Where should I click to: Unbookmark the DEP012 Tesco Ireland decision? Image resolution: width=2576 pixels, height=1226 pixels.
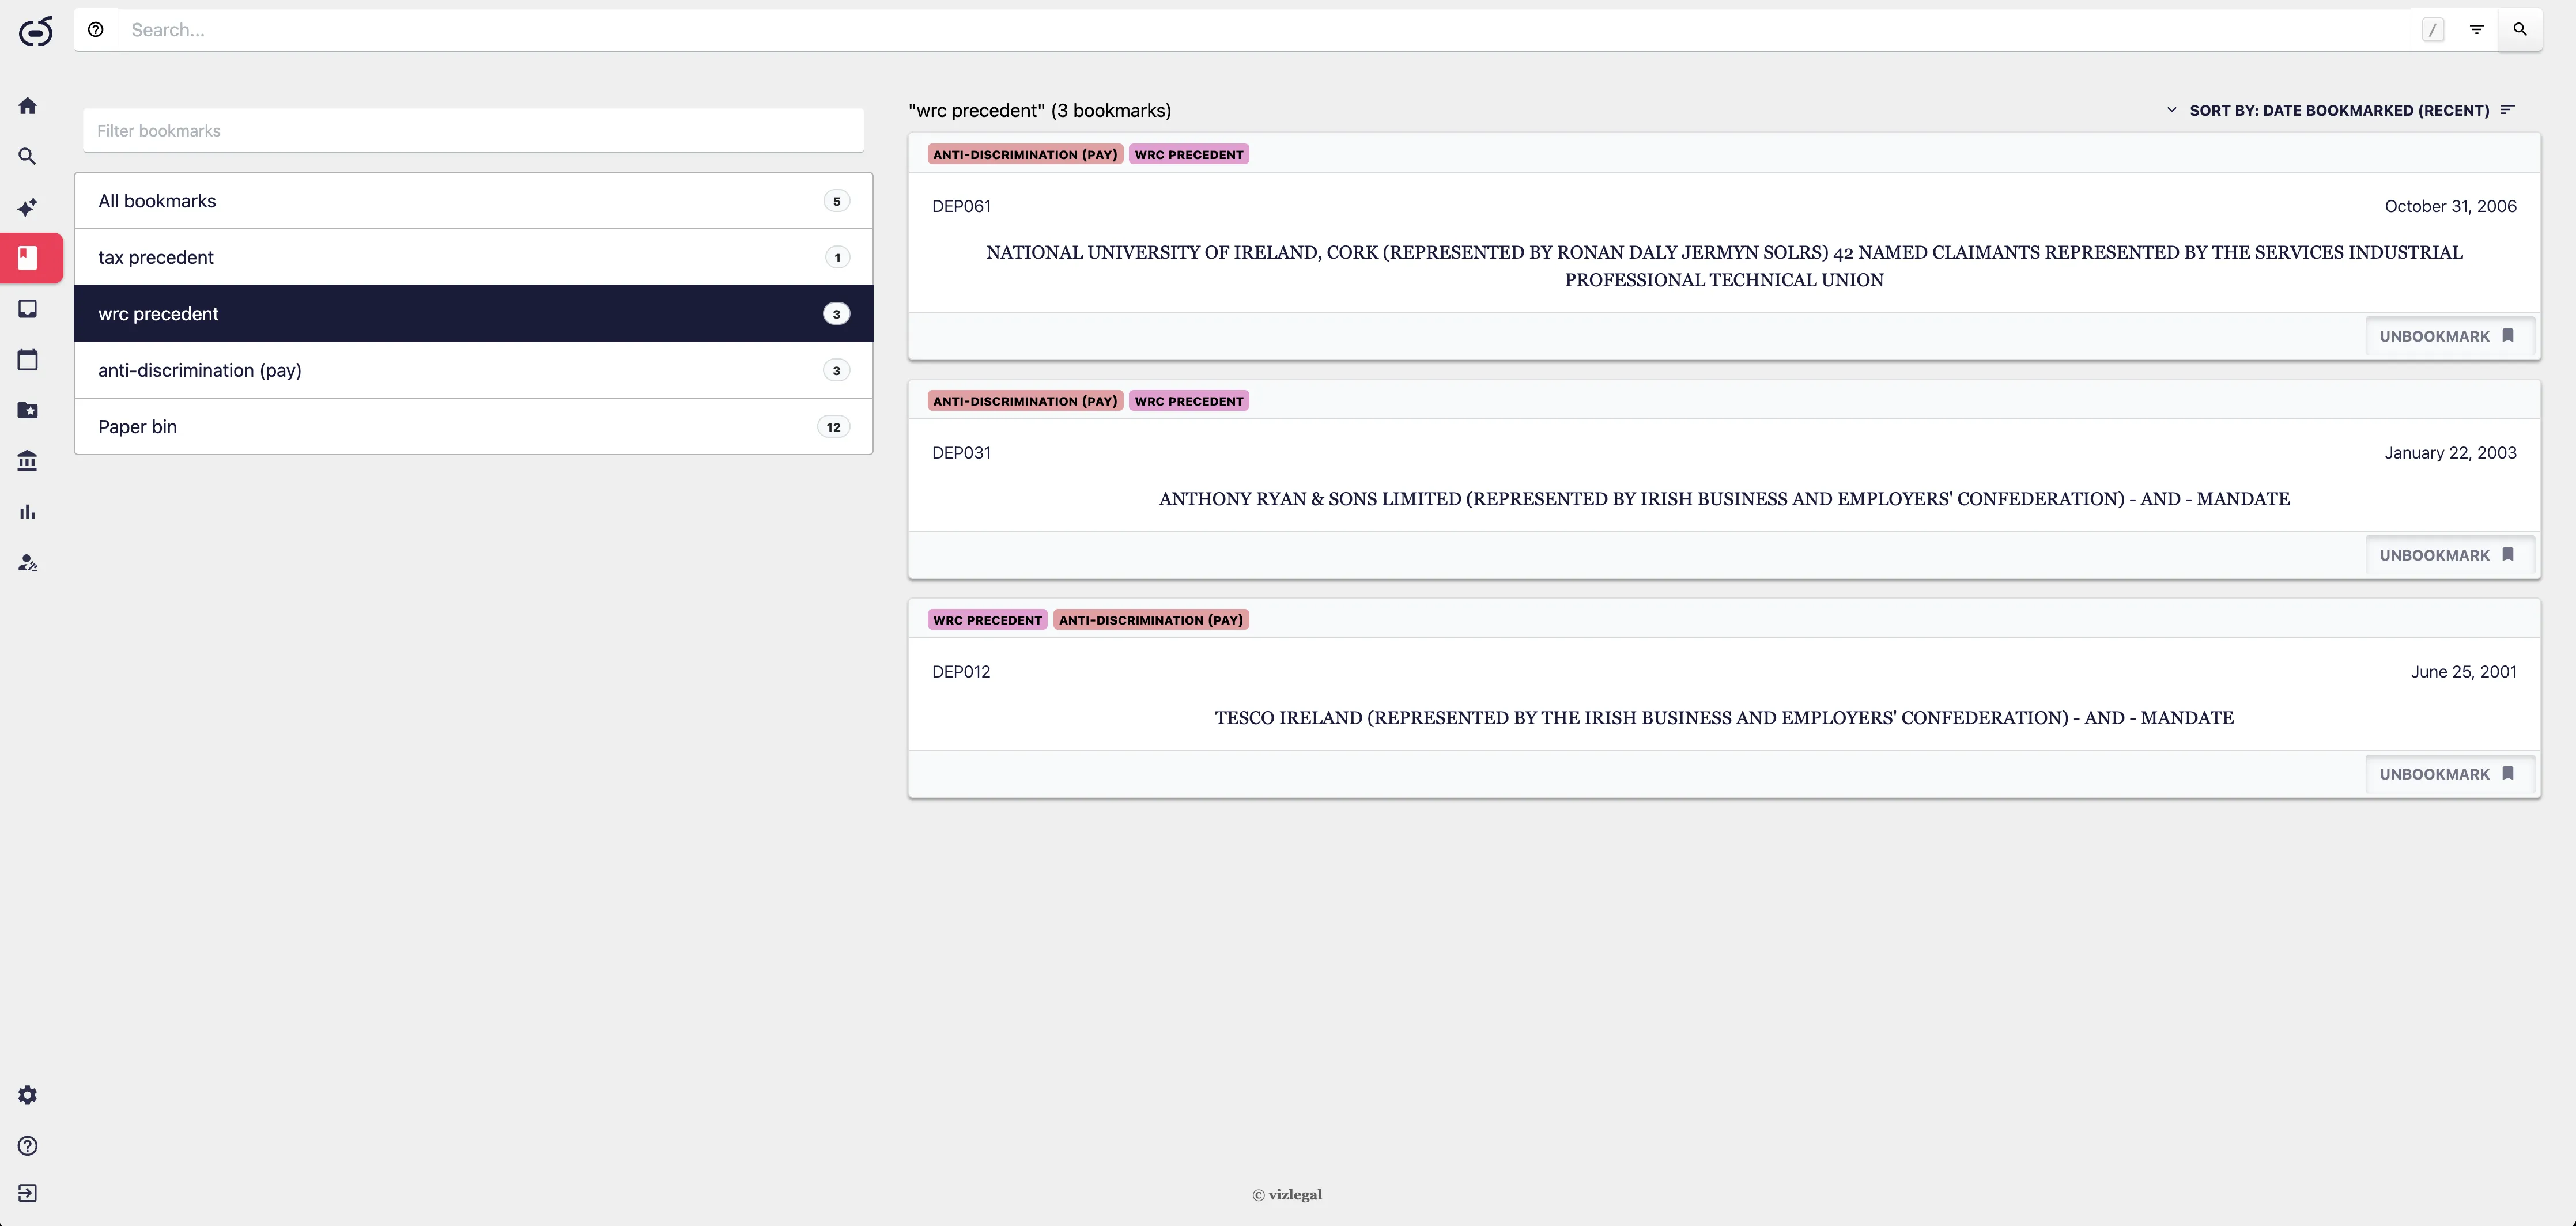click(x=2448, y=774)
